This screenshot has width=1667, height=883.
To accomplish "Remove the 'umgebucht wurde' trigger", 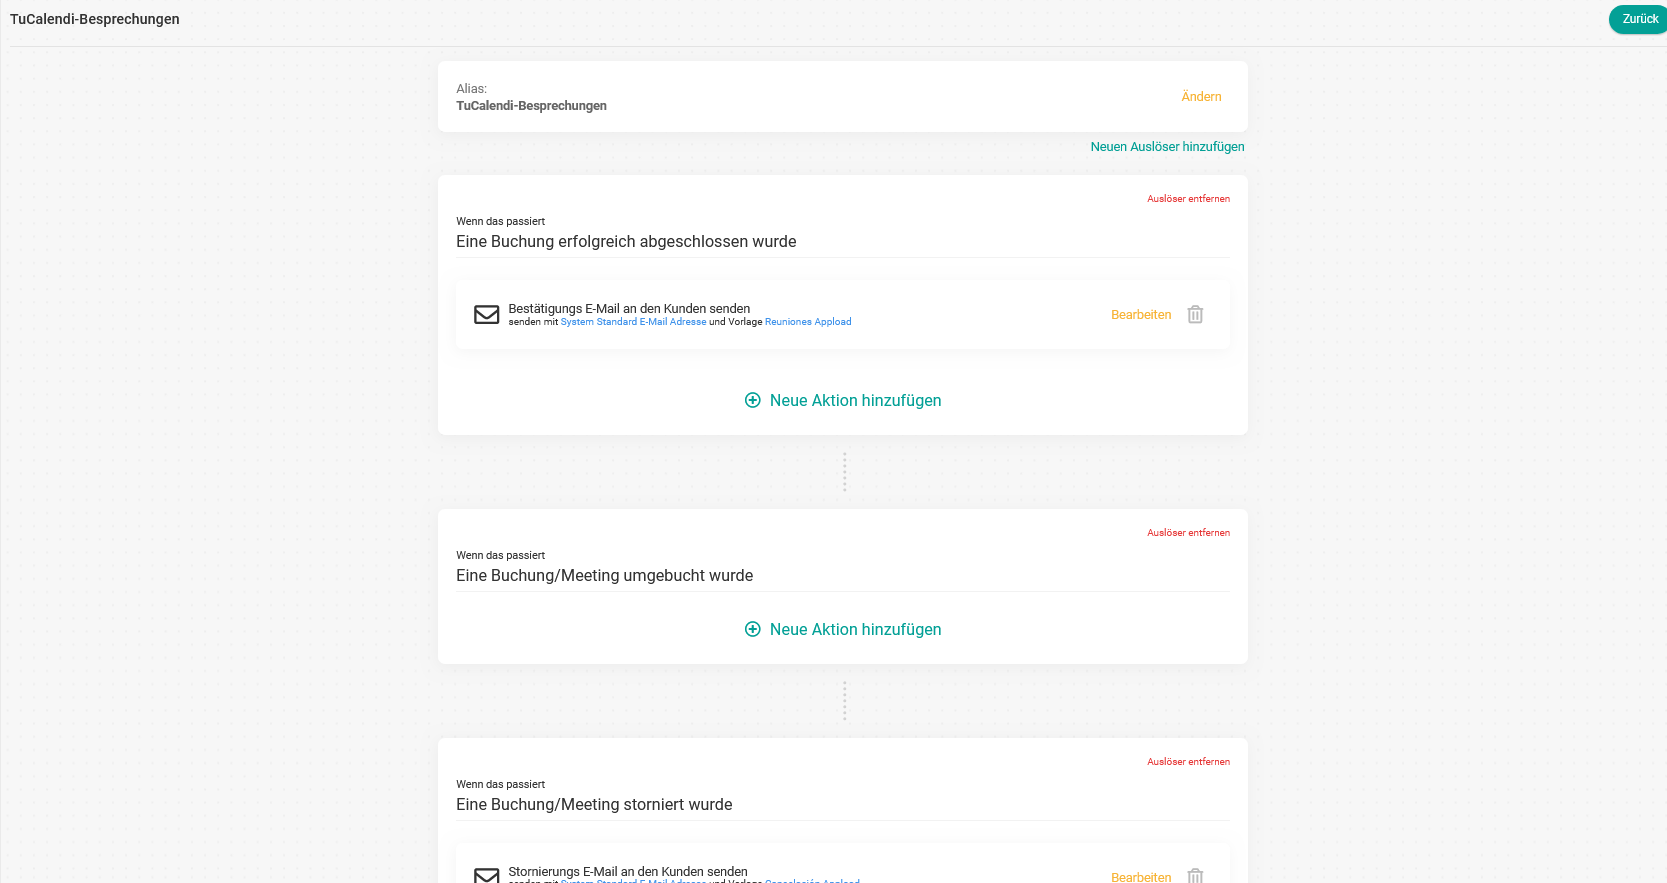I will pos(1188,533).
